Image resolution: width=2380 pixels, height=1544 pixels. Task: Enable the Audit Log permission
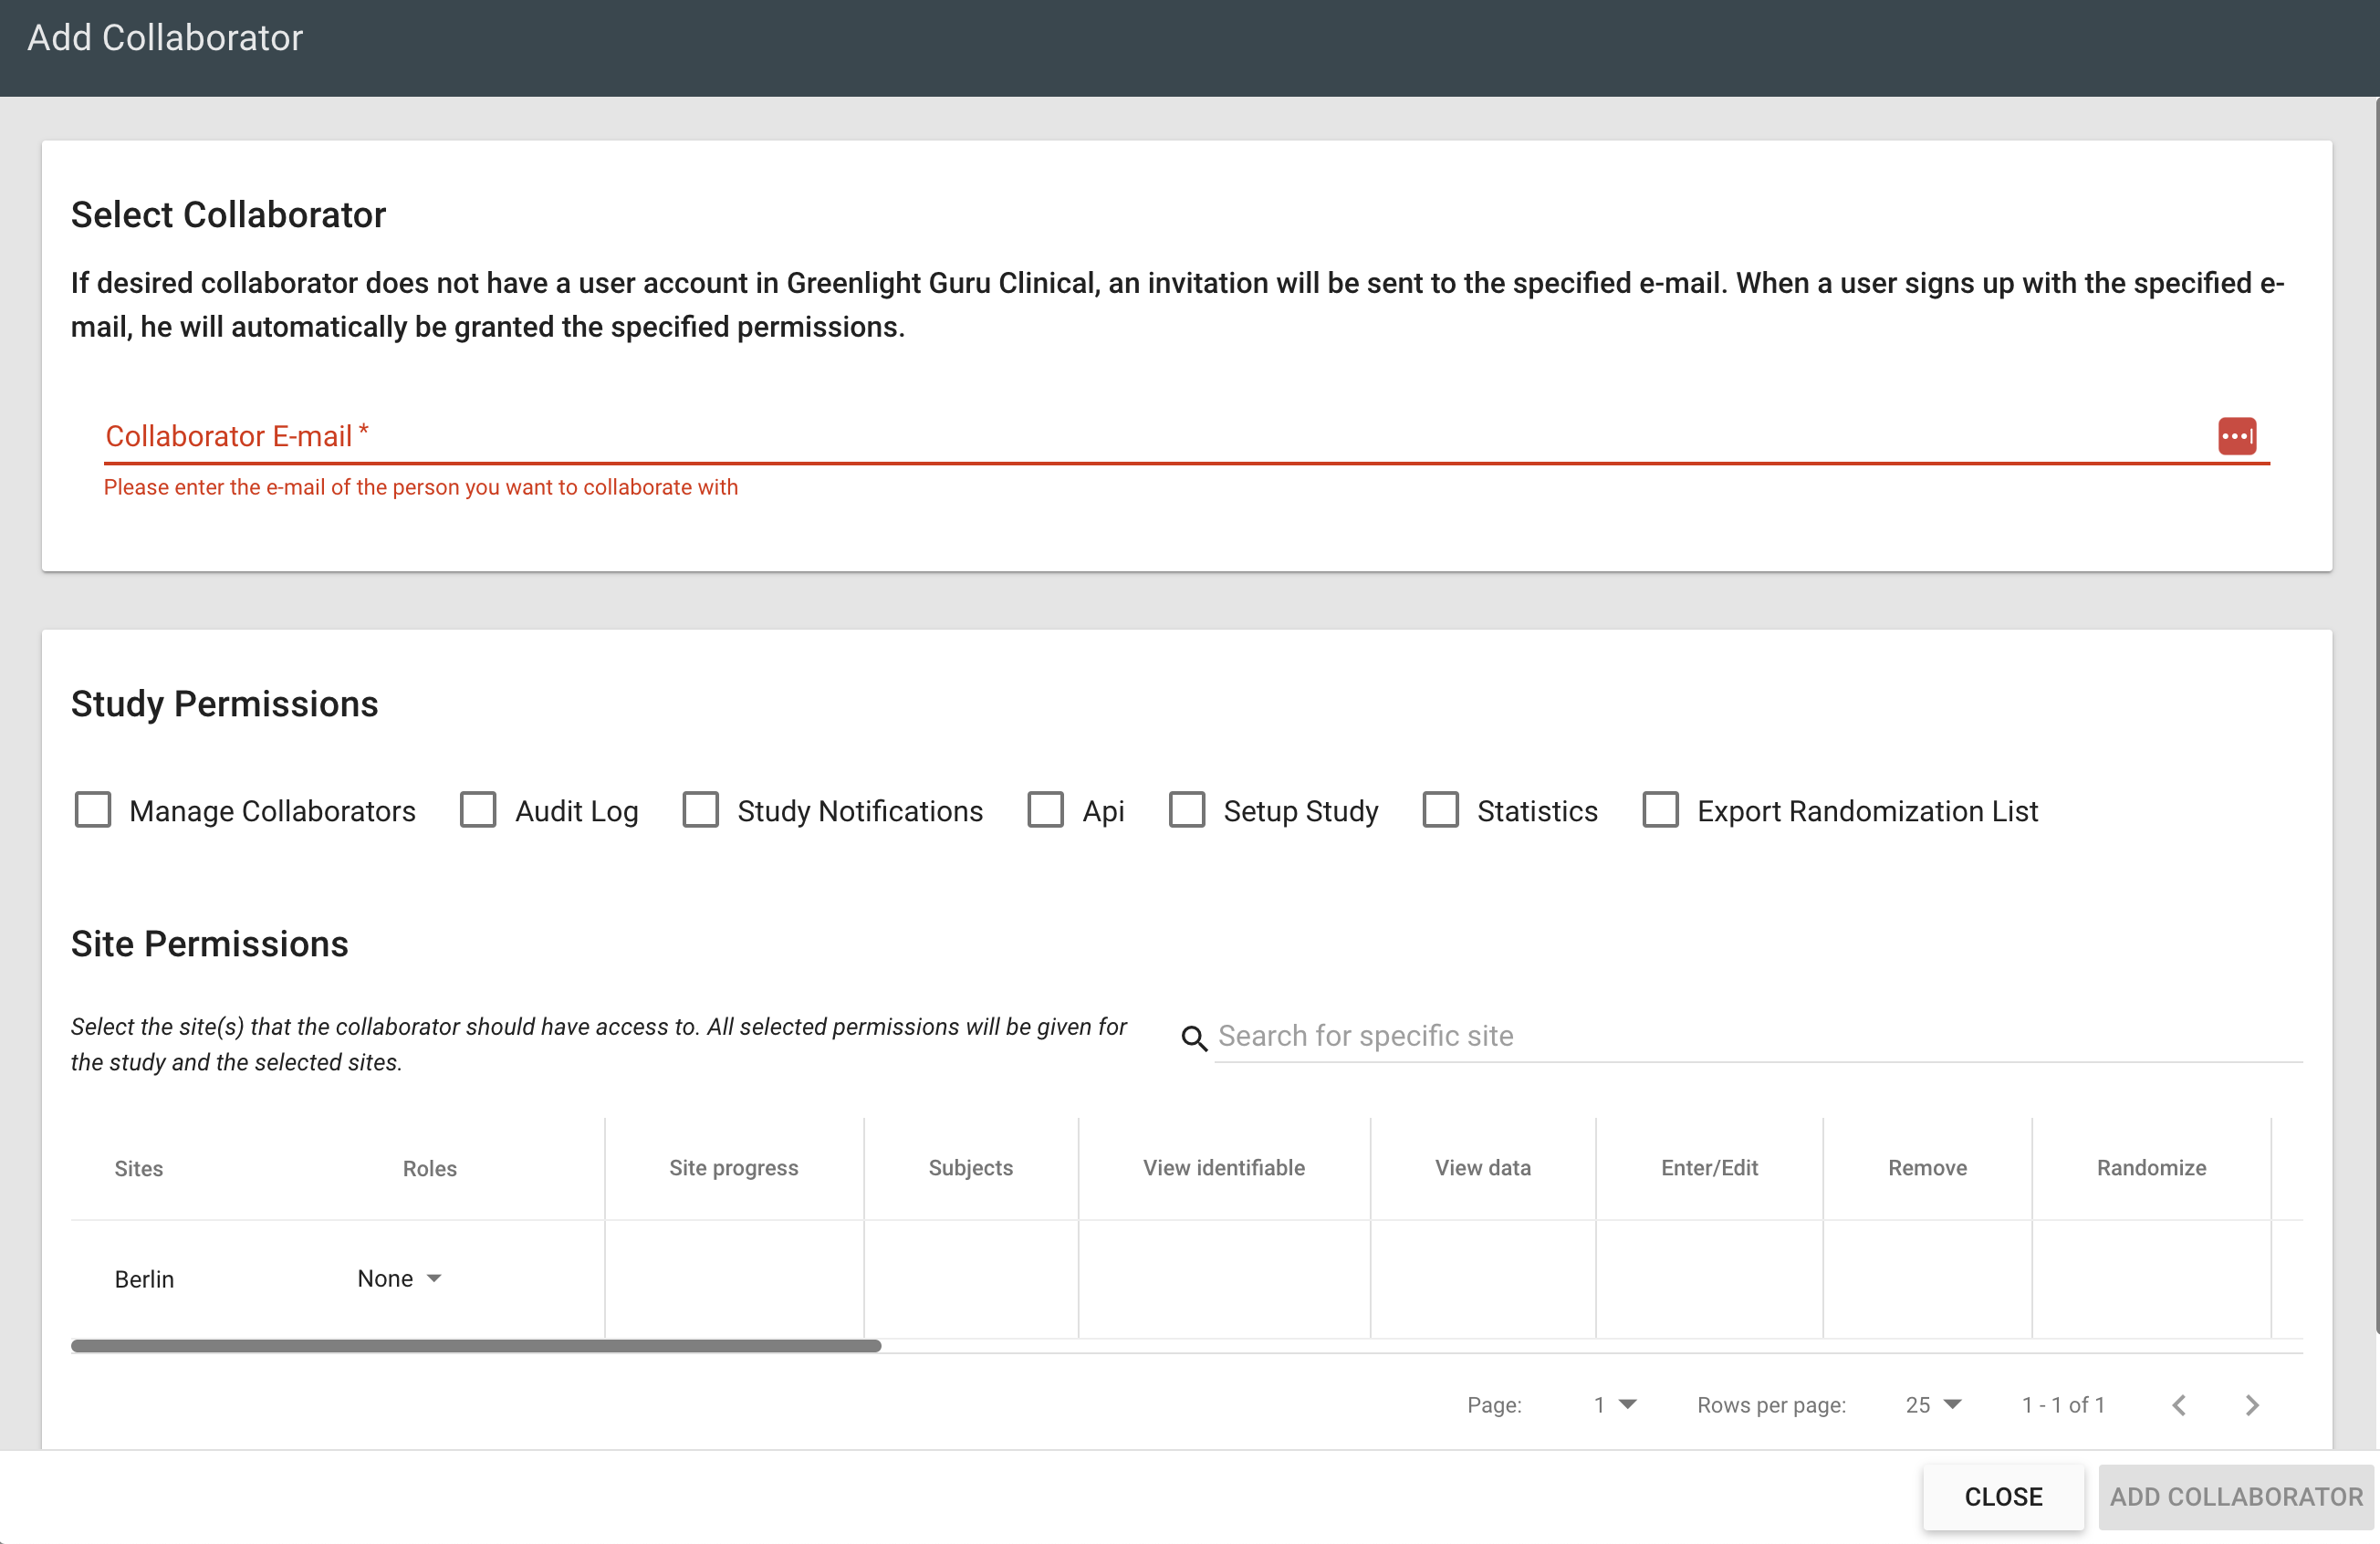(478, 810)
